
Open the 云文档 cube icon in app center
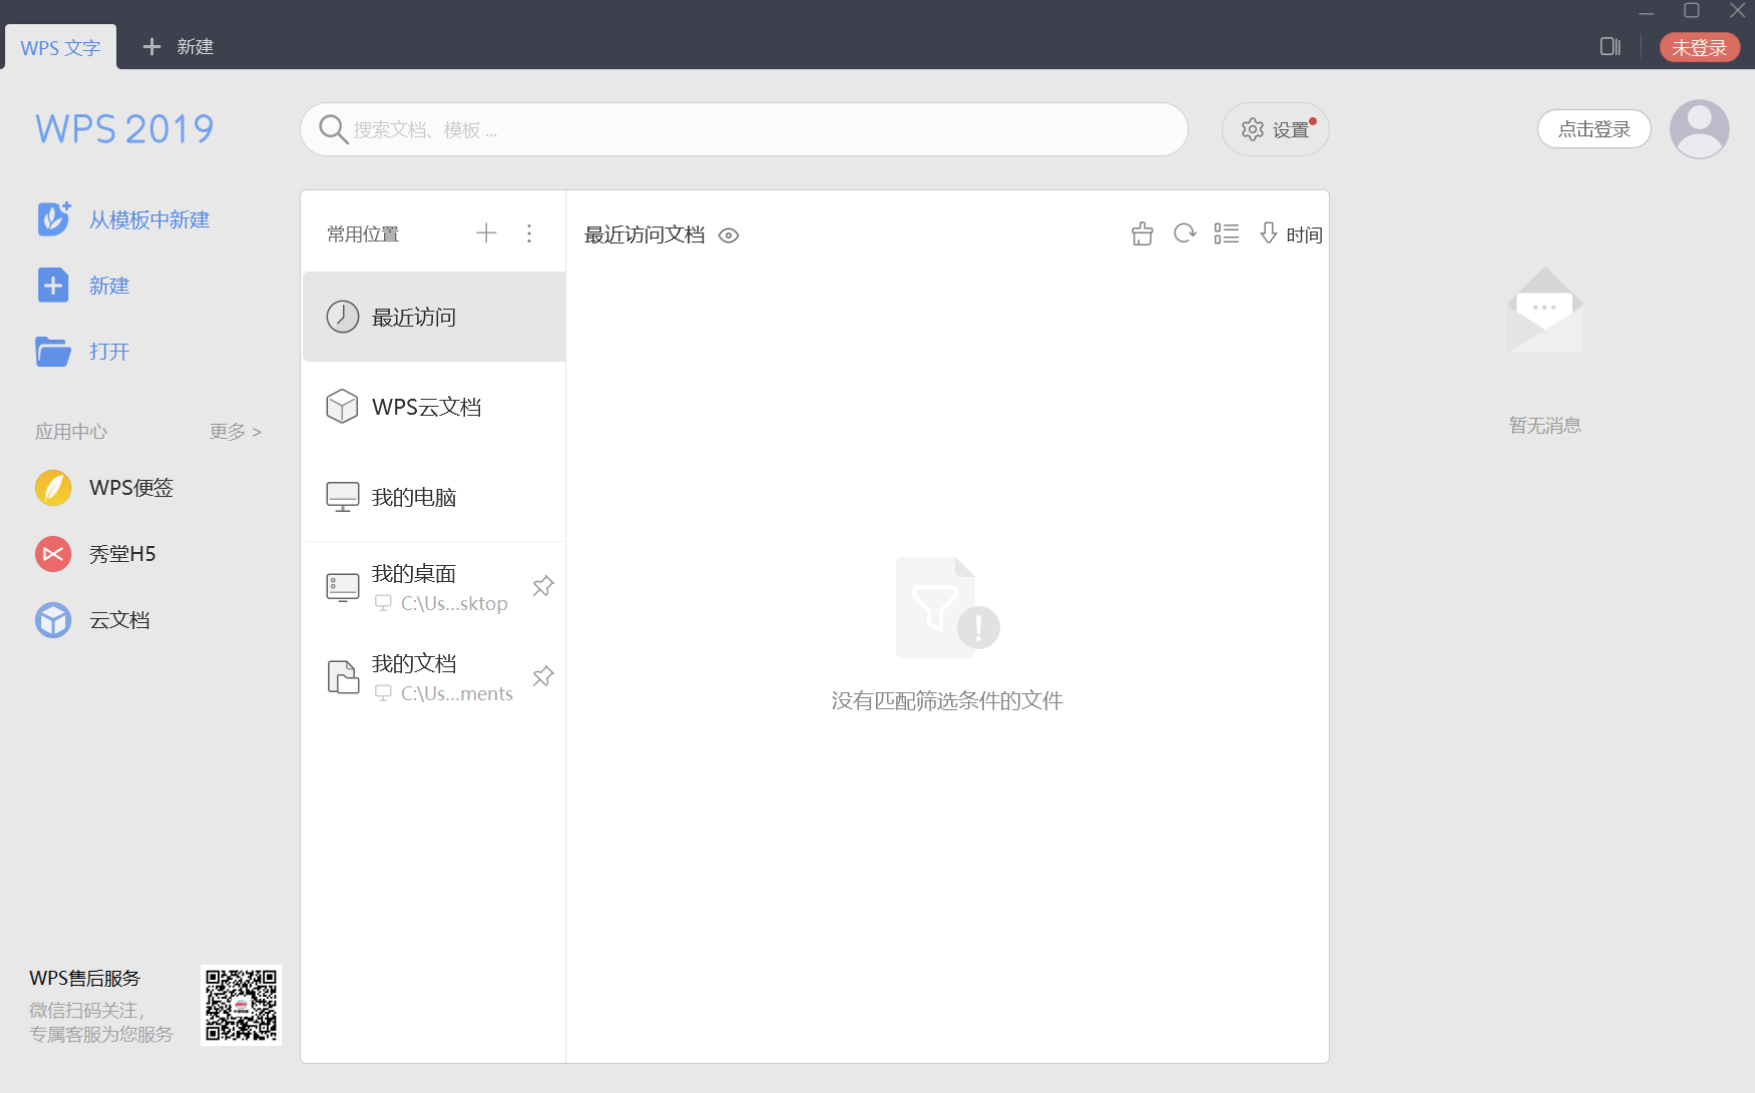point(53,620)
